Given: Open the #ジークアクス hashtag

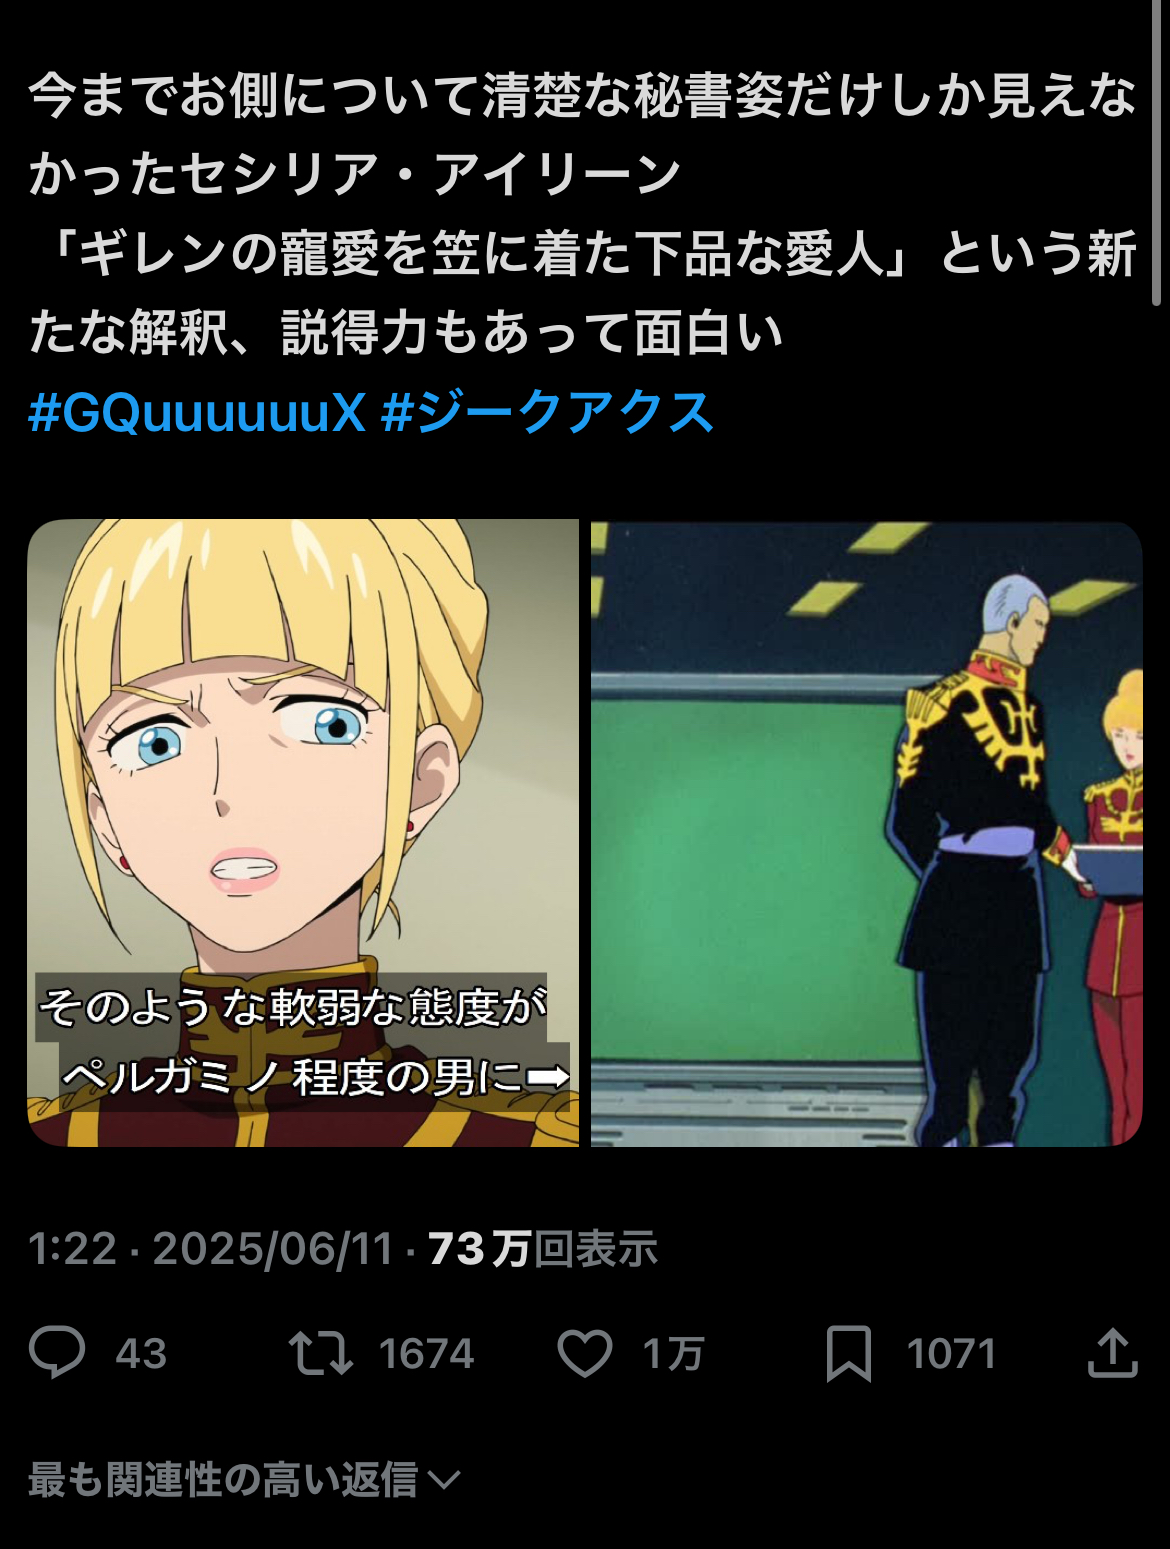Looking at the screenshot, I should point(548,412).
